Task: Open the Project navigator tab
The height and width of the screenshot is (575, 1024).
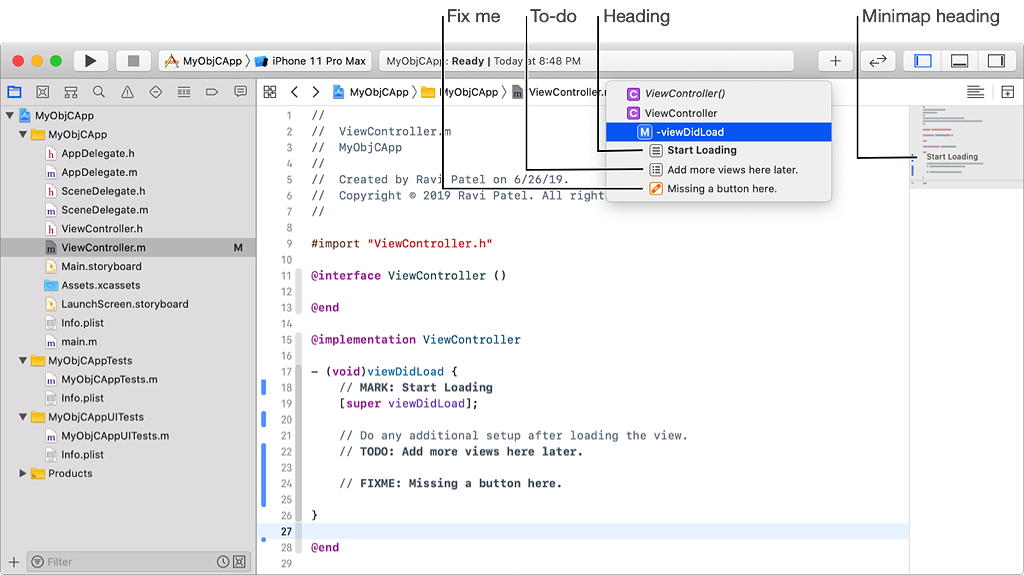Action: click(14, 92)
